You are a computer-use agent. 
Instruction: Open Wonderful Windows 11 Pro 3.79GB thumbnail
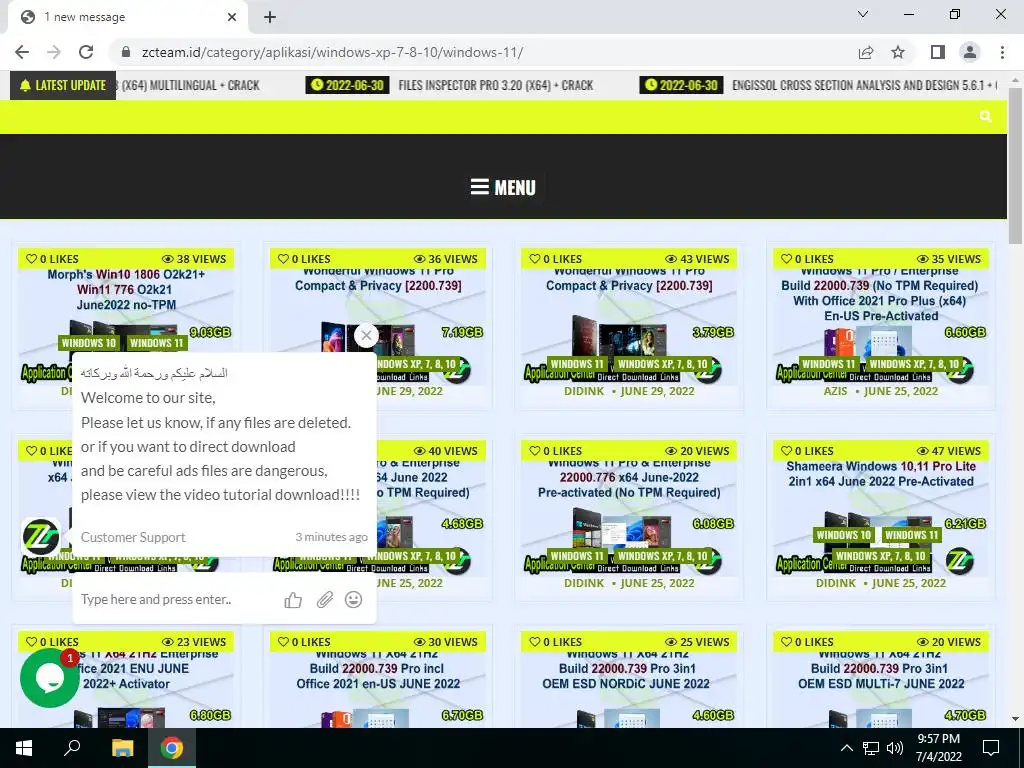coord(629,317)
